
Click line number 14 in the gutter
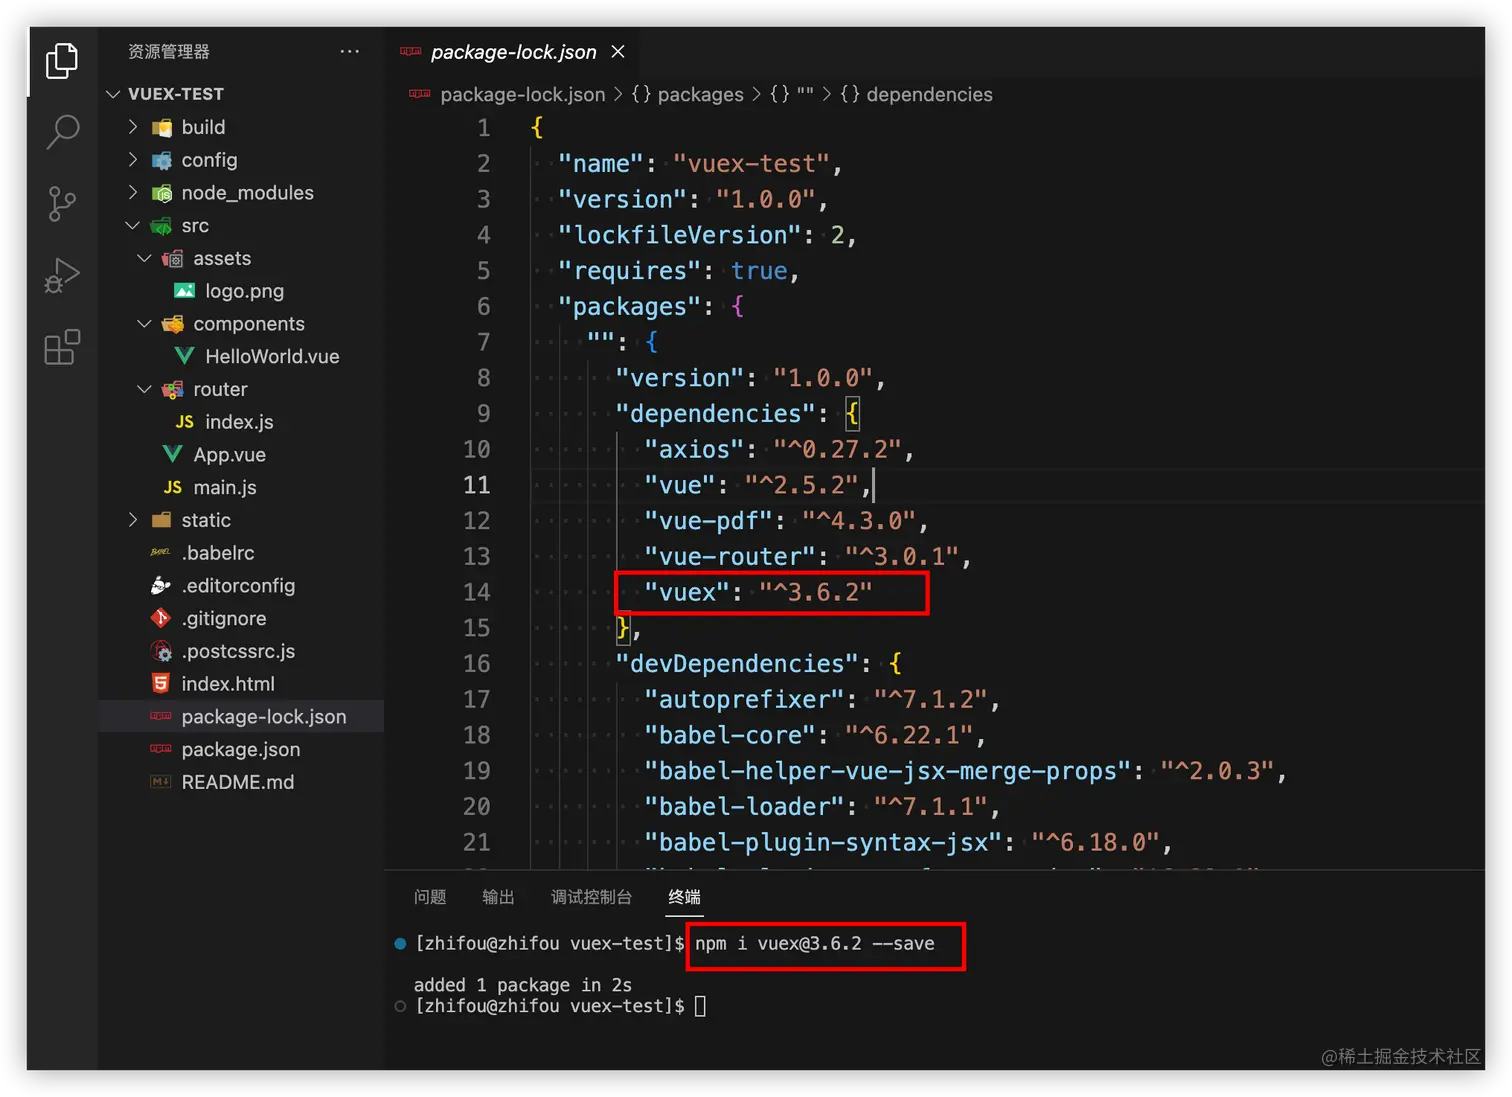[476, 592]
